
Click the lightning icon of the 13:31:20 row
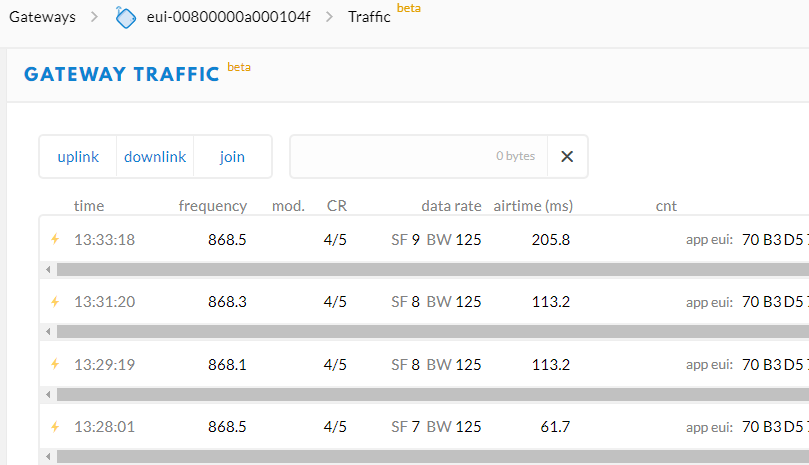pyautogui.click(x=56, y=302)
